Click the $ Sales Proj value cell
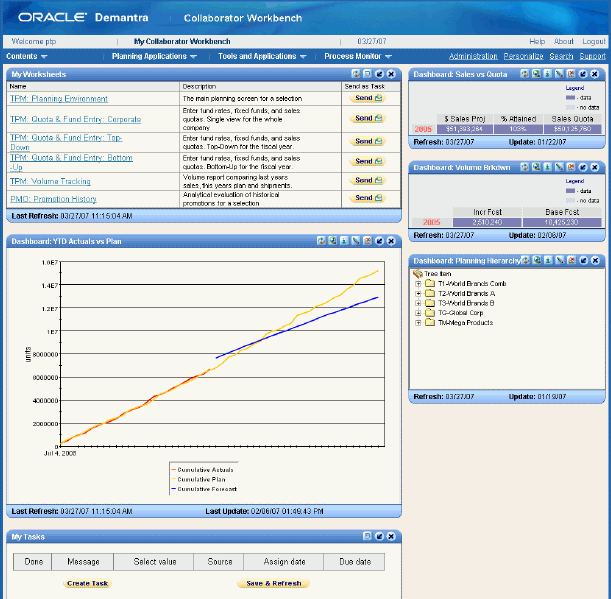The width and height of the screenshot is (611, 599). (x=464, y=129)
